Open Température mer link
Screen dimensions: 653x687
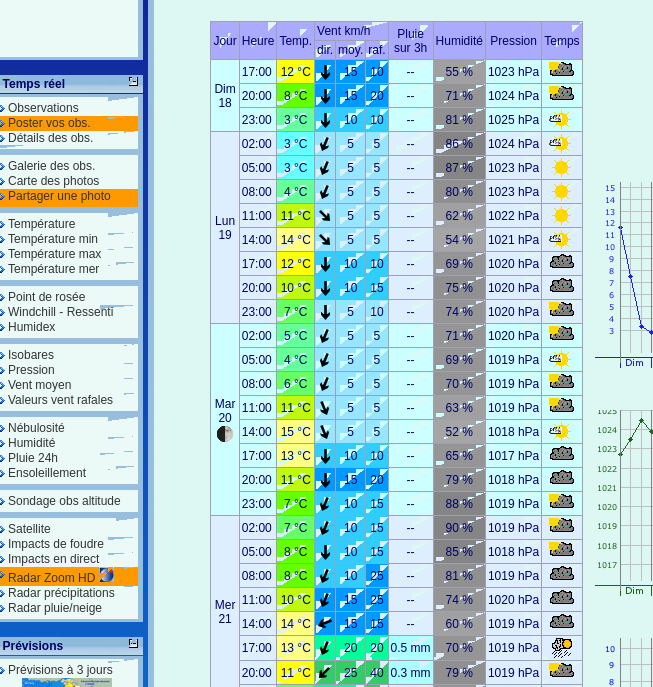[x=53, y=269]
